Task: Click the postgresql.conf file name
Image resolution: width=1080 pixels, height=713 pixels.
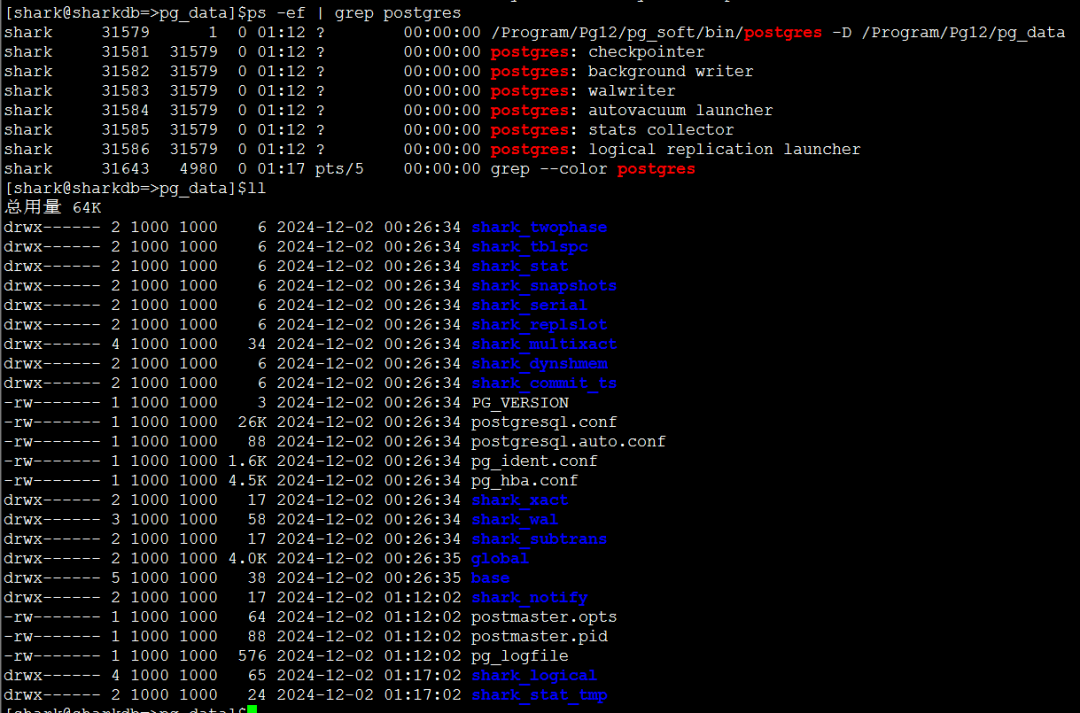Action: (x=543, y=422)
